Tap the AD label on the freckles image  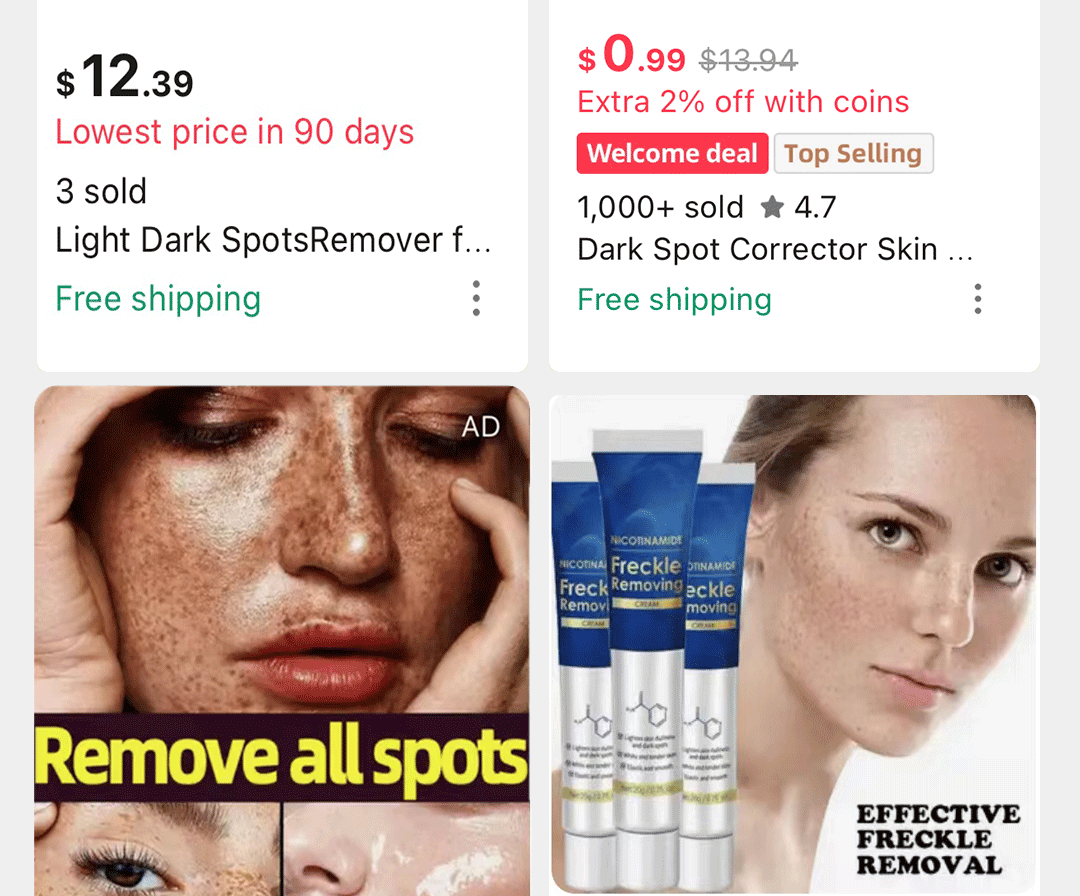tap(480, 427)
